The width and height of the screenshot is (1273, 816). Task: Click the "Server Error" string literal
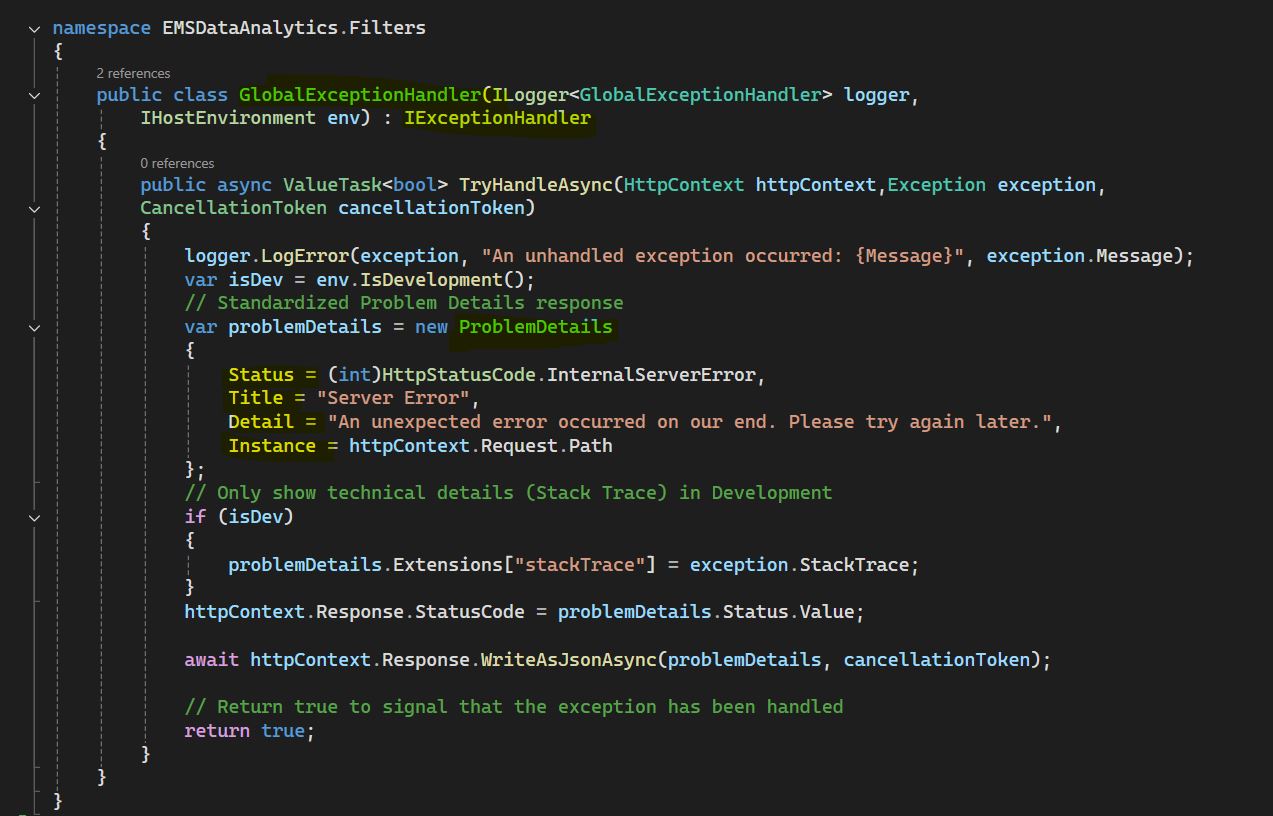coord(393,398)
